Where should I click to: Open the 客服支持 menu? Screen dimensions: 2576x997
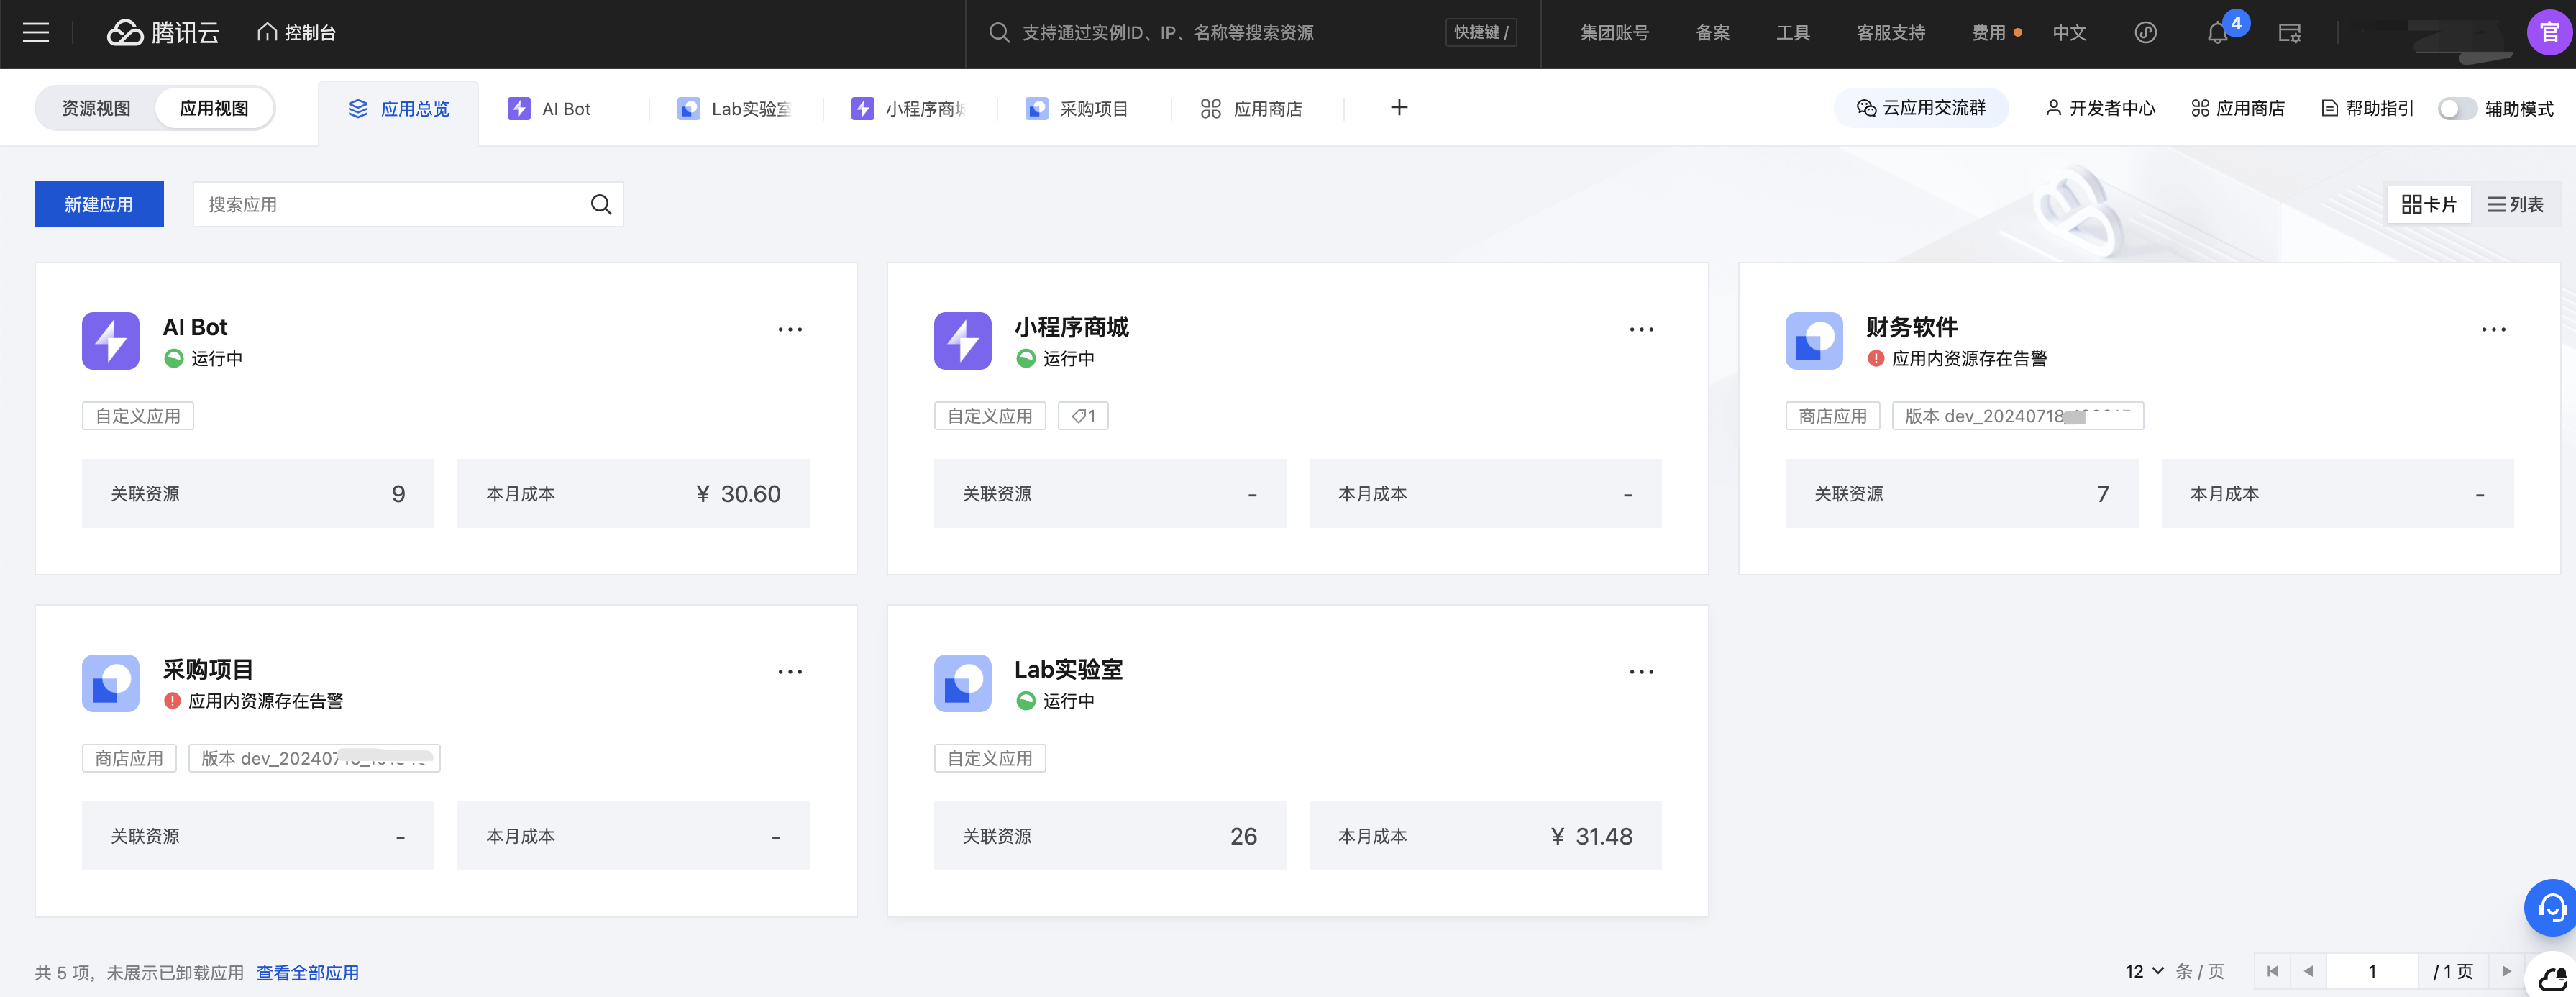point(1890,33)
